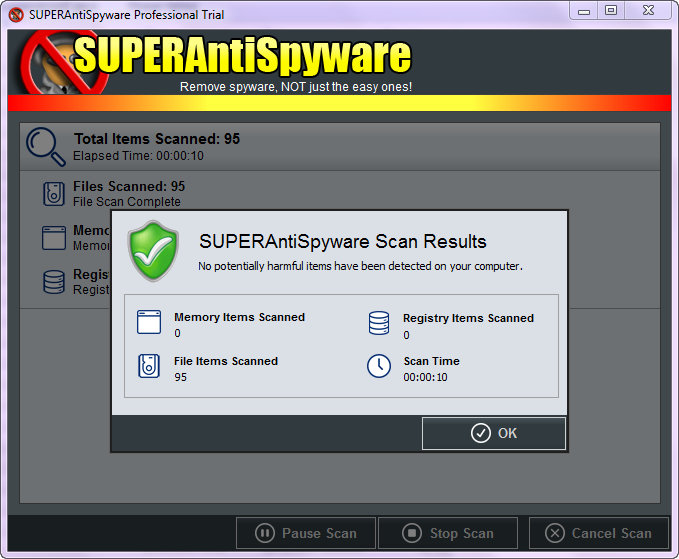
Task: Click the registry database icon in main panel
Action: (x=54, y=282)
